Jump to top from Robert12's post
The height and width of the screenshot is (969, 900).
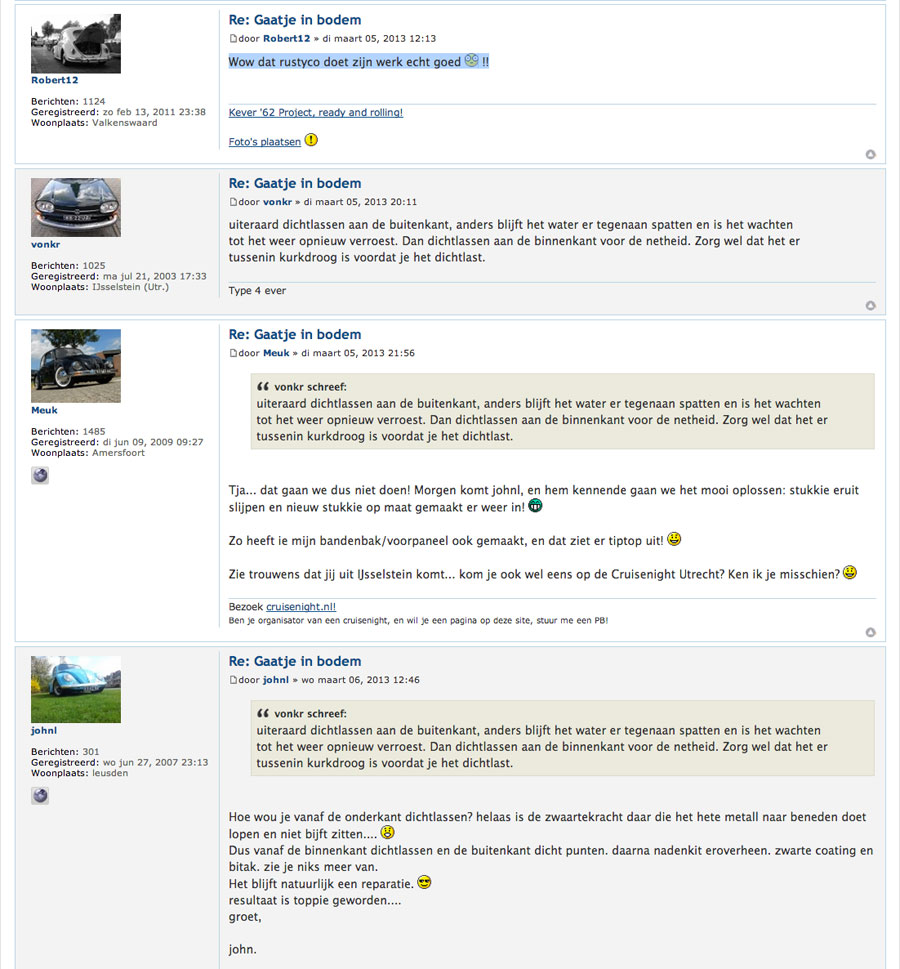coord(870,154)
